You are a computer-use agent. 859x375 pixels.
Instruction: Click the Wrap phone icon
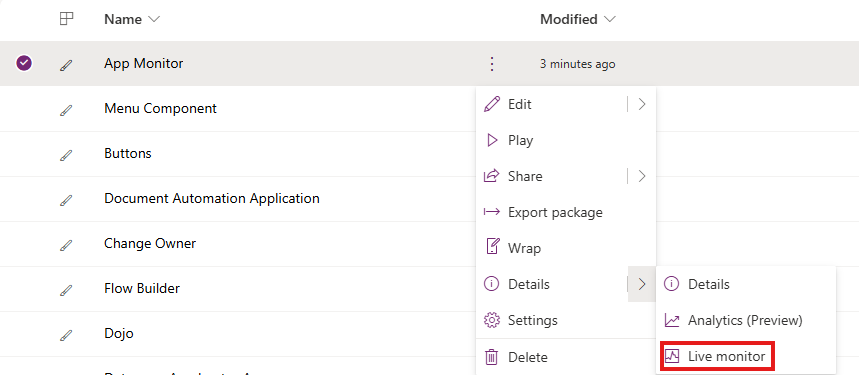point(493,247)
